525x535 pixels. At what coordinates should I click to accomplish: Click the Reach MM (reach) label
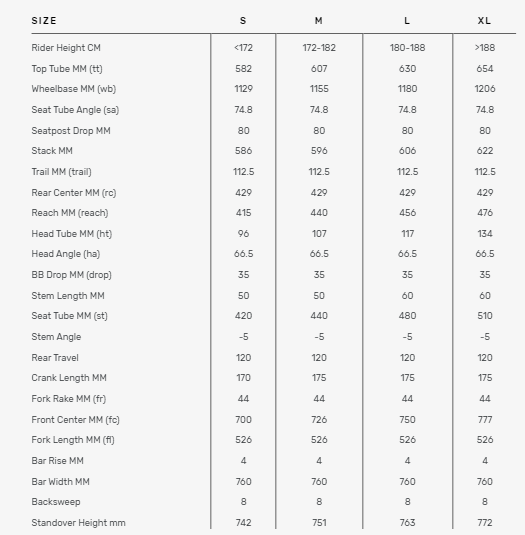coord(70,213)
